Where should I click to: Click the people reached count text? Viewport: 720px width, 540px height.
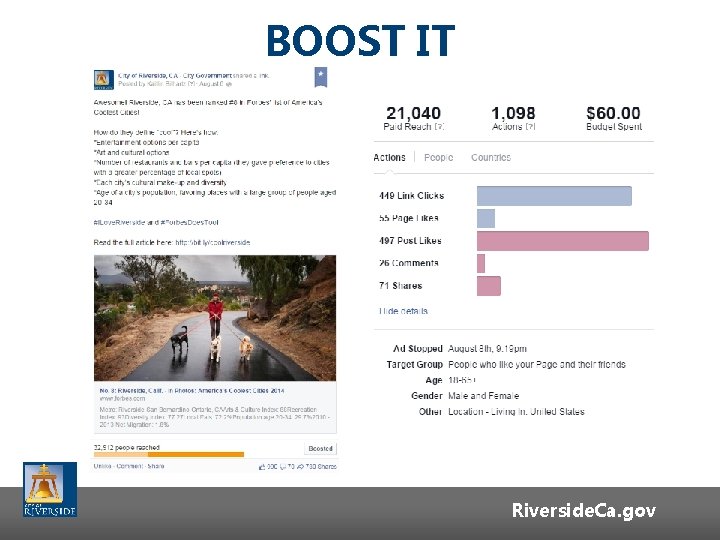(127, 447)
